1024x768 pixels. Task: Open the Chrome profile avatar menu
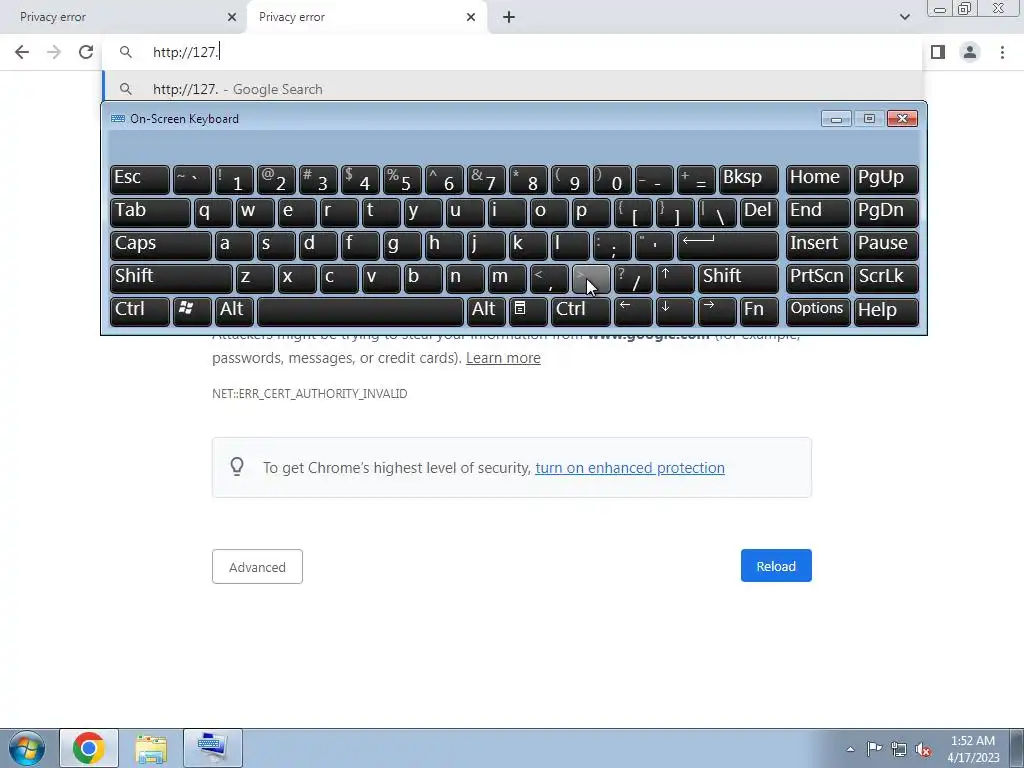970,52
